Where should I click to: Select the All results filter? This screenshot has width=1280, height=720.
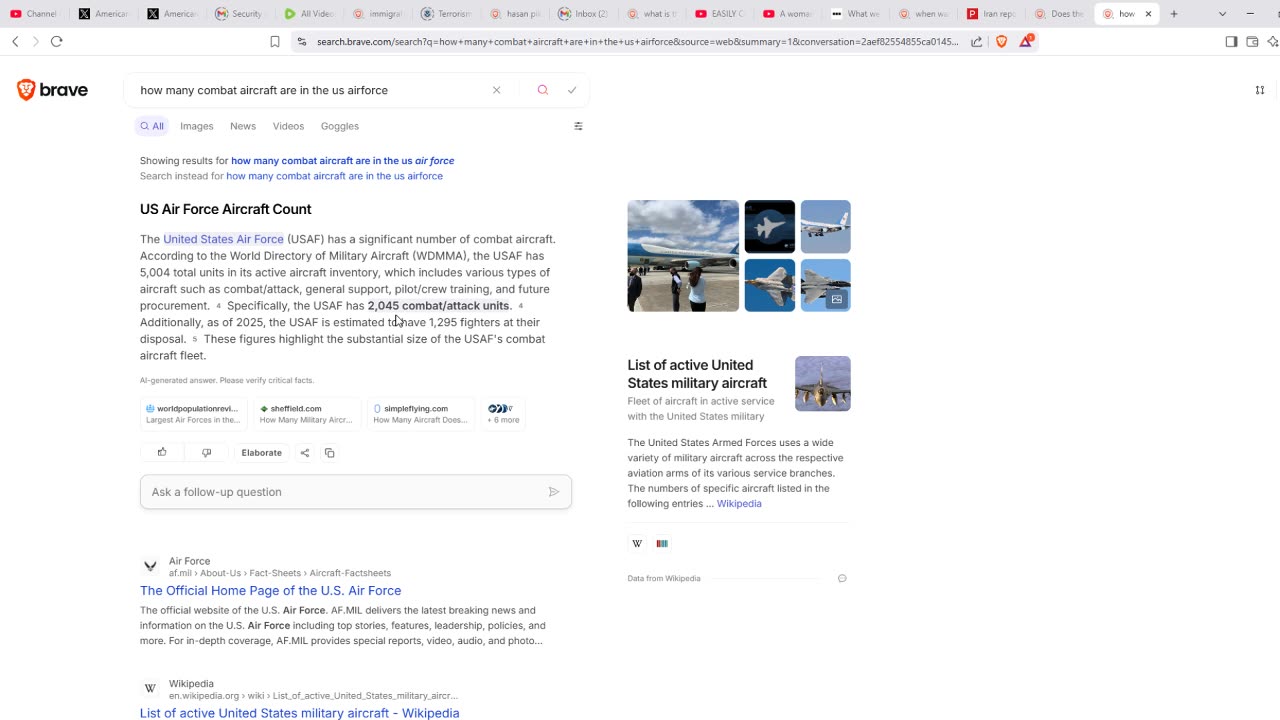152,126
